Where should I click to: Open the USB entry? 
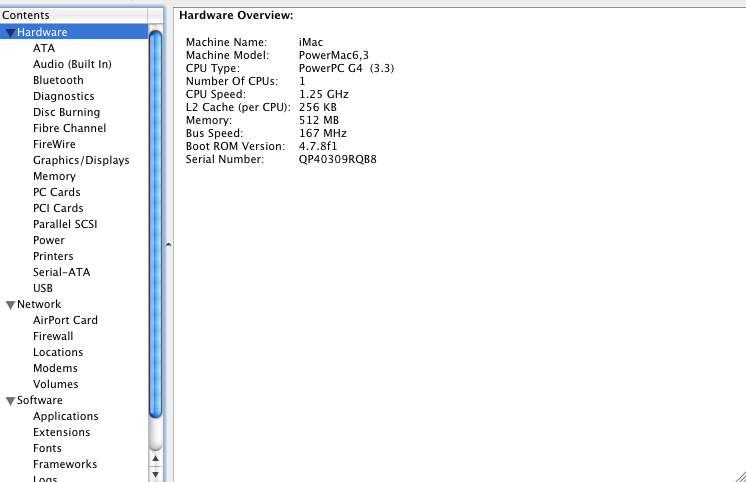[43, 288]
